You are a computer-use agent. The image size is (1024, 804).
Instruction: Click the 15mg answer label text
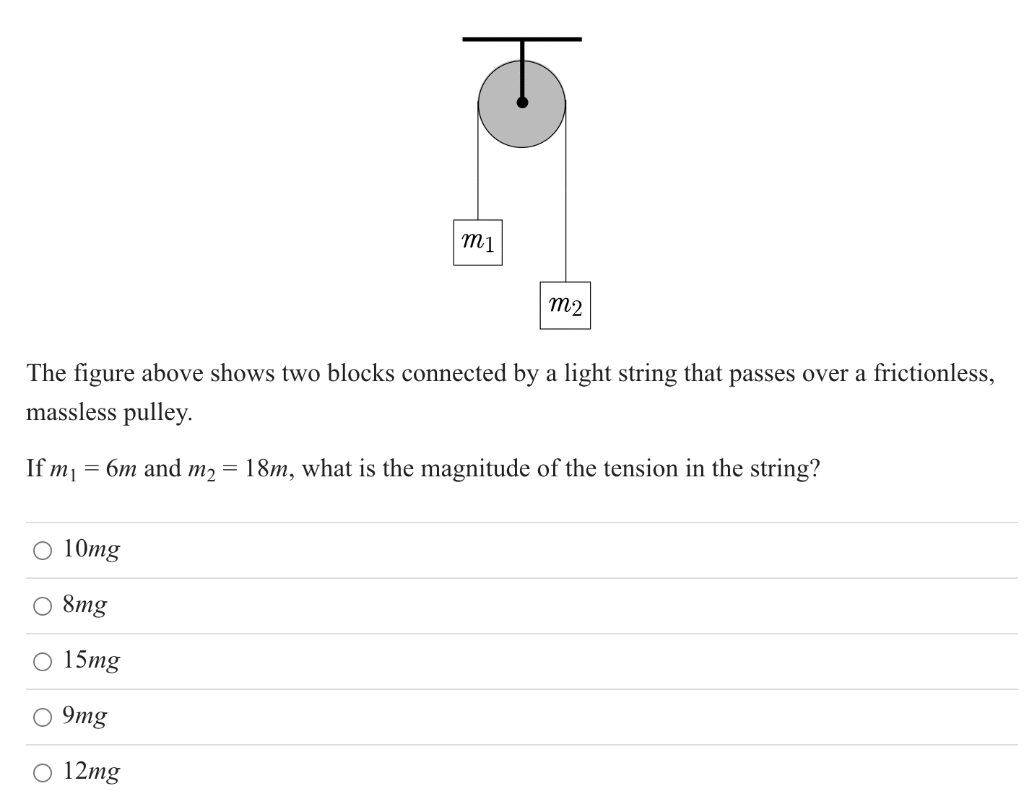click(x=91, y=660)
